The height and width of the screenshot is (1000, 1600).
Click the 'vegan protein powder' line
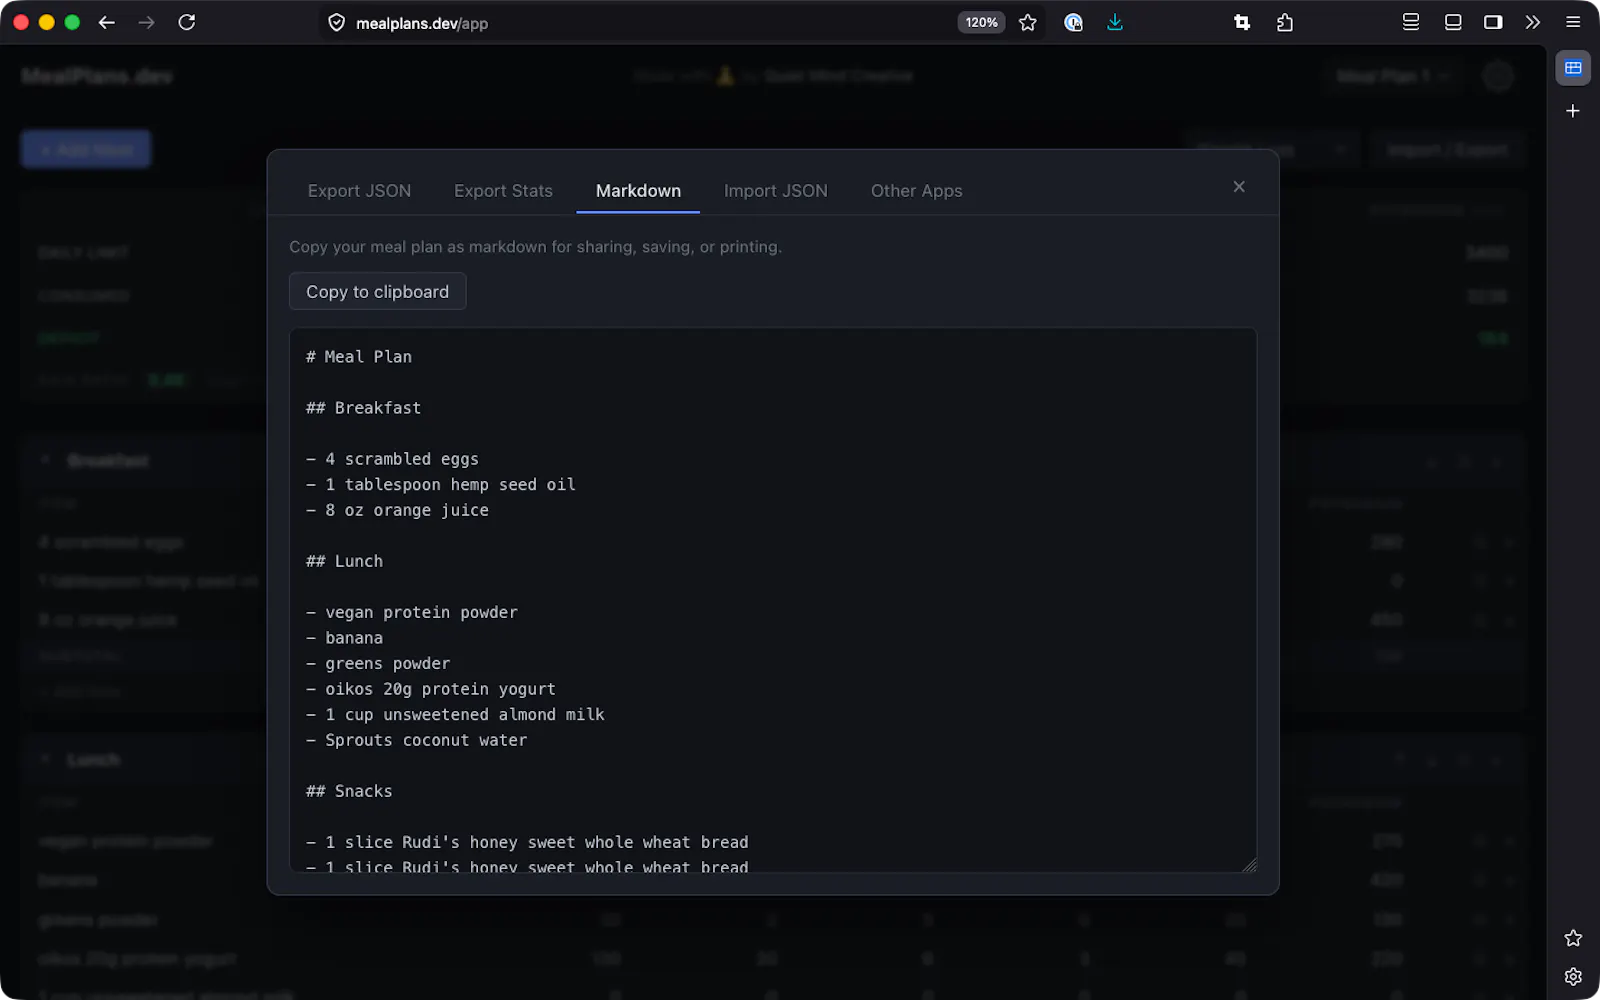(411, 612)
